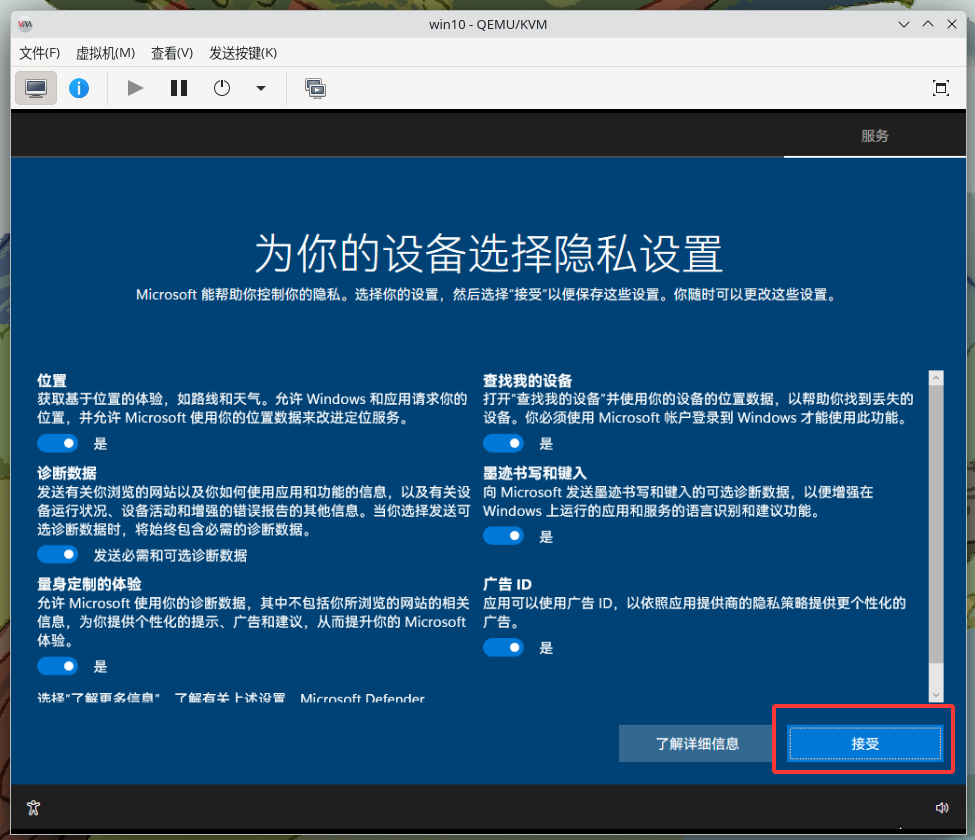Close the win10 QEMU/KVM window
975x840 pixels.
(x=951, y=24)
